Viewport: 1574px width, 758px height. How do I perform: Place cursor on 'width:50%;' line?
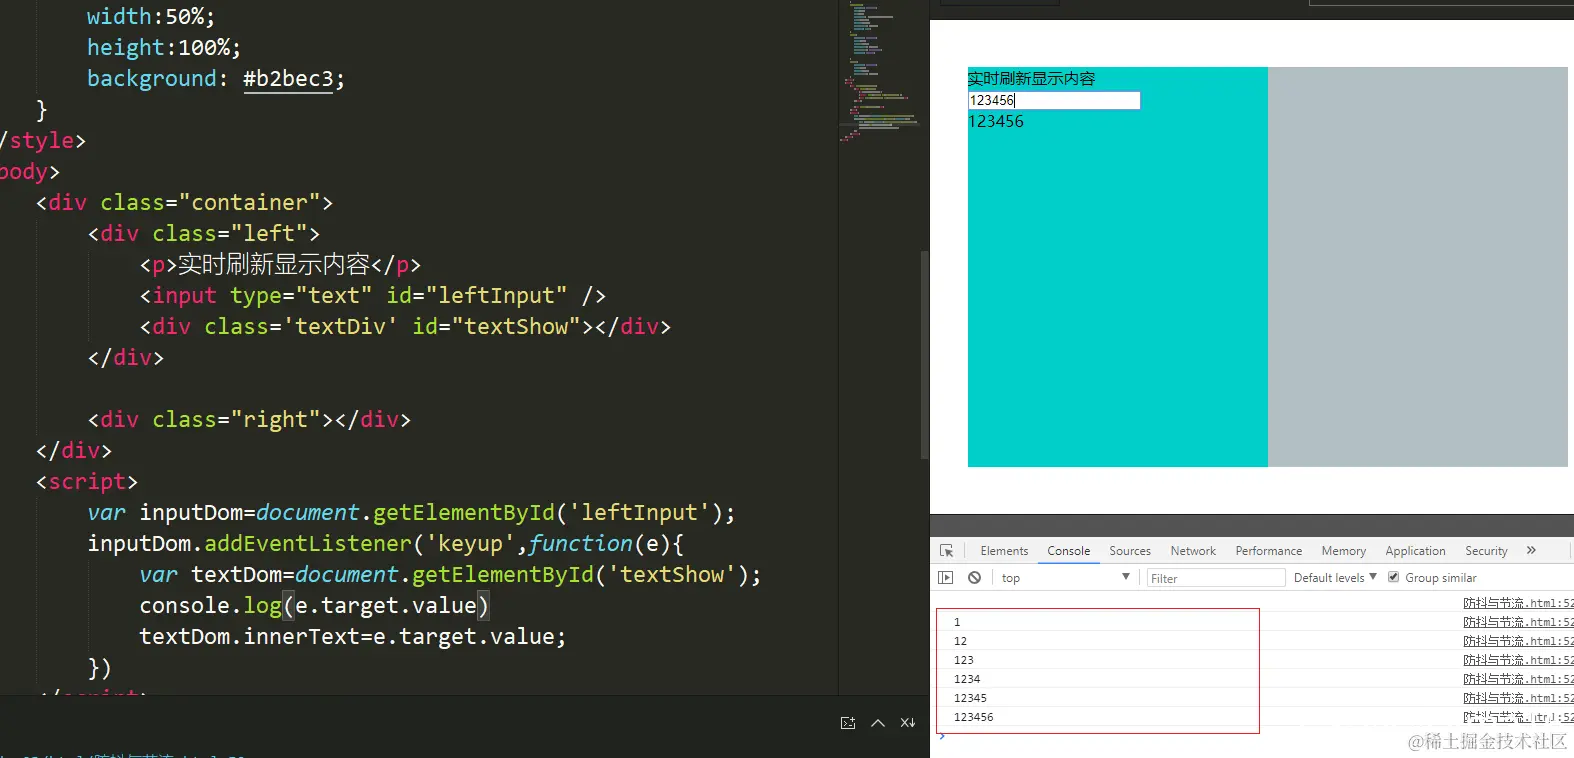(150, 16)
